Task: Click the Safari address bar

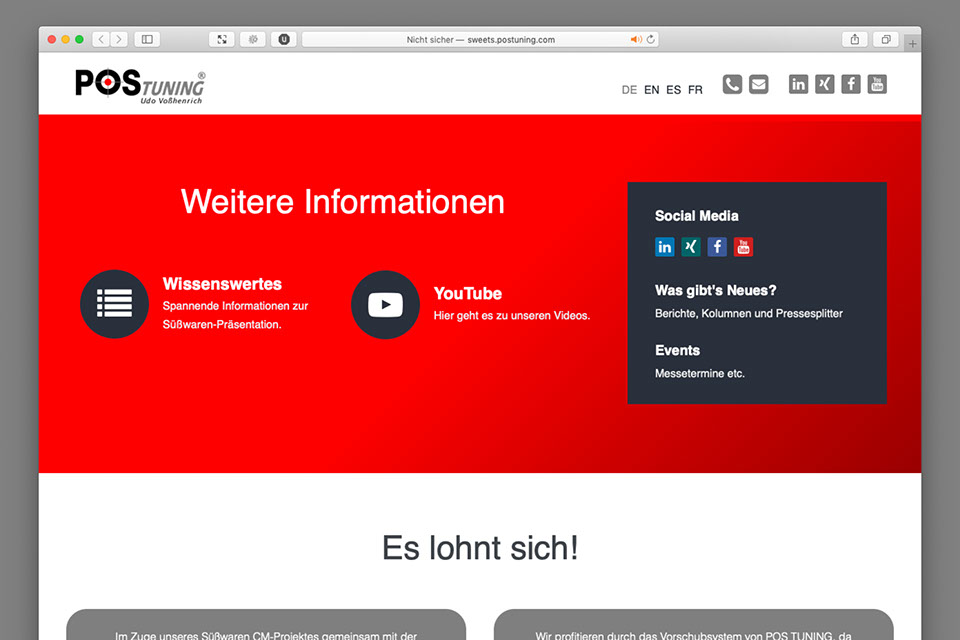Action: pyautogui.click(x=480, y=40)
